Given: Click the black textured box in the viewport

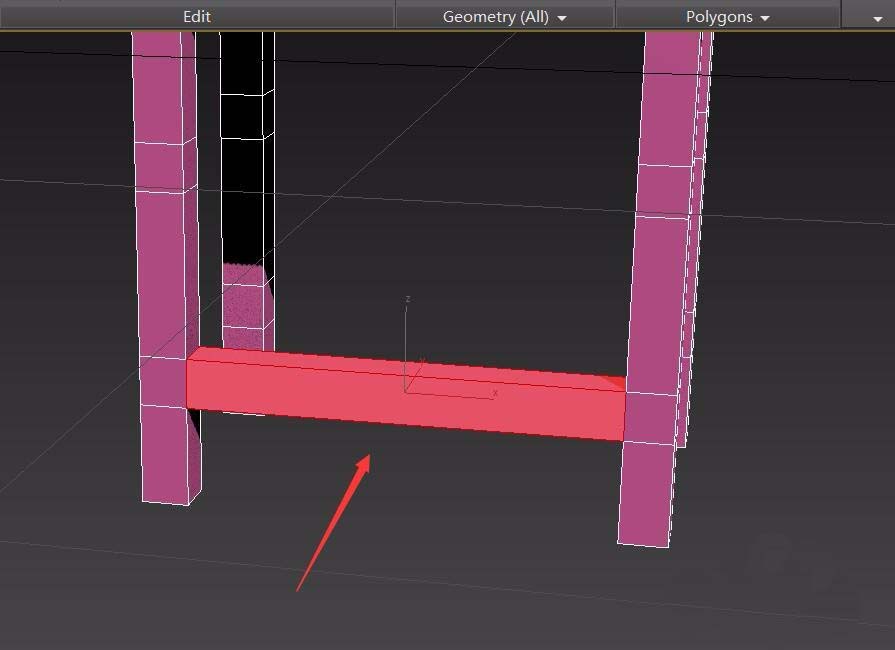Looking at the screenshot, I should (x=243, y=150).
